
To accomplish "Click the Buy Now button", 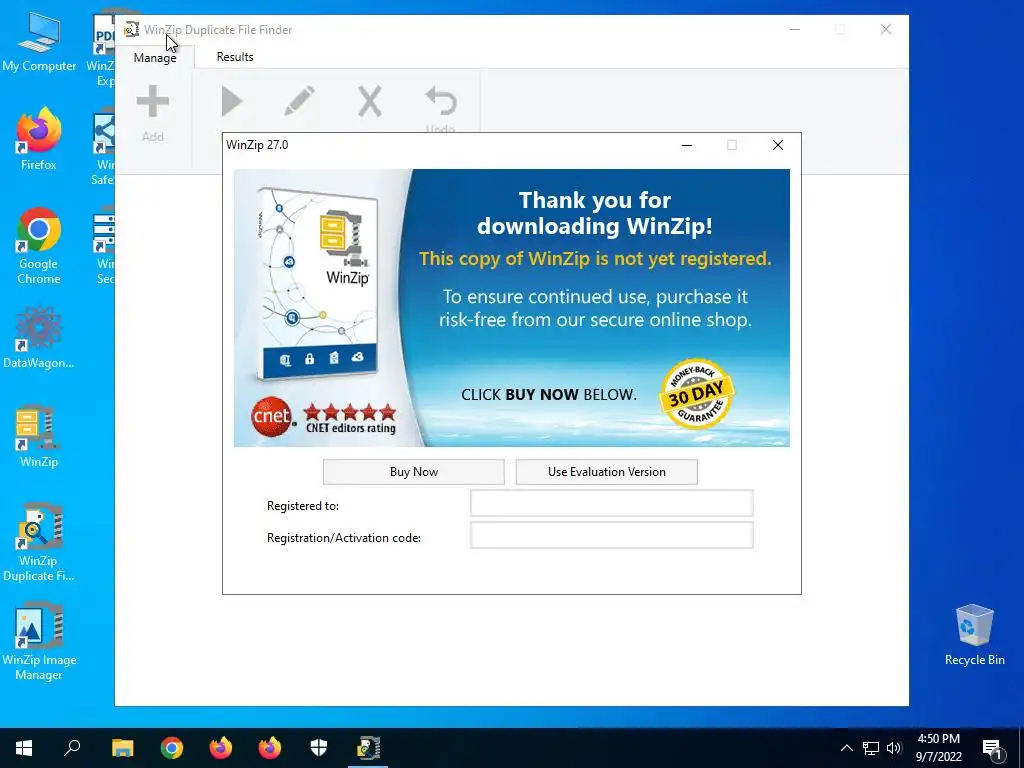I will 413,472.
